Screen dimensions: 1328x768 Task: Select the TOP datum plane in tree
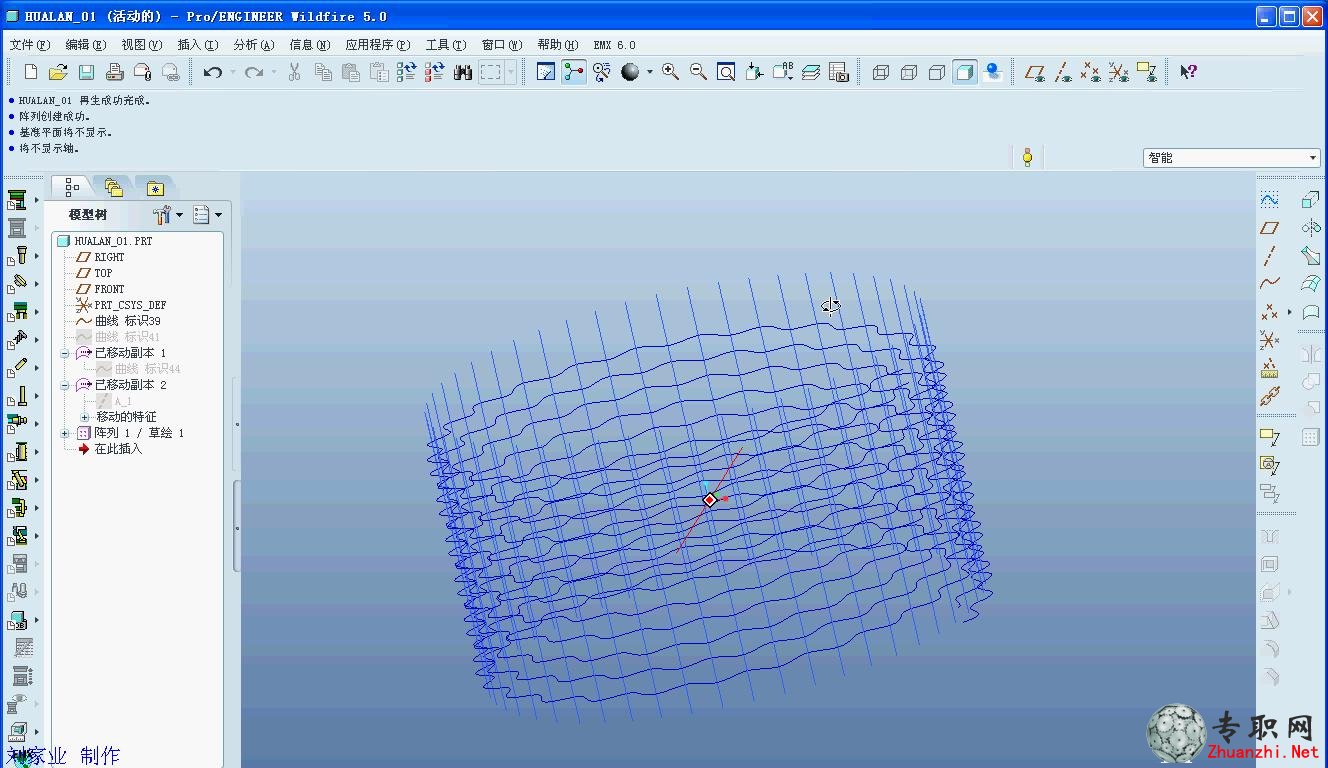point(95,273)
